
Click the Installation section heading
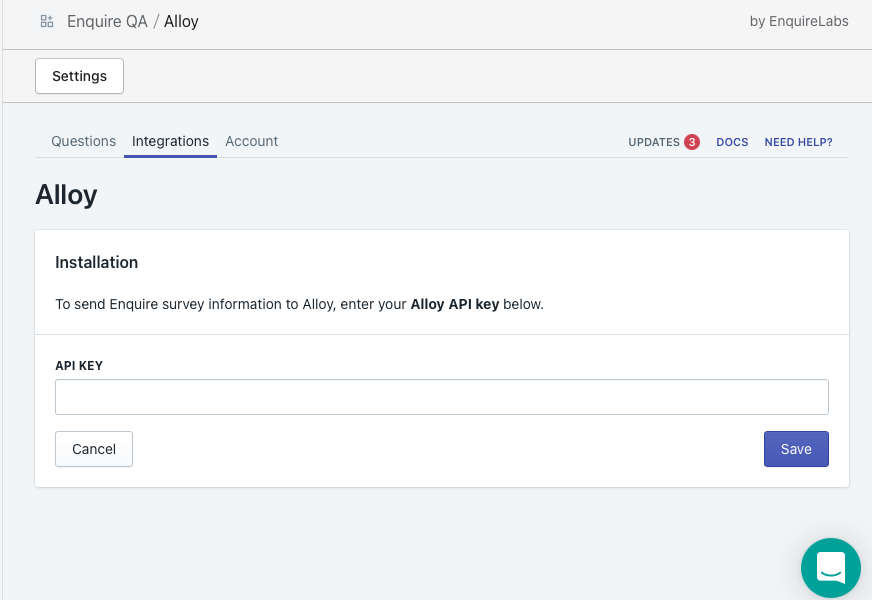96,262
